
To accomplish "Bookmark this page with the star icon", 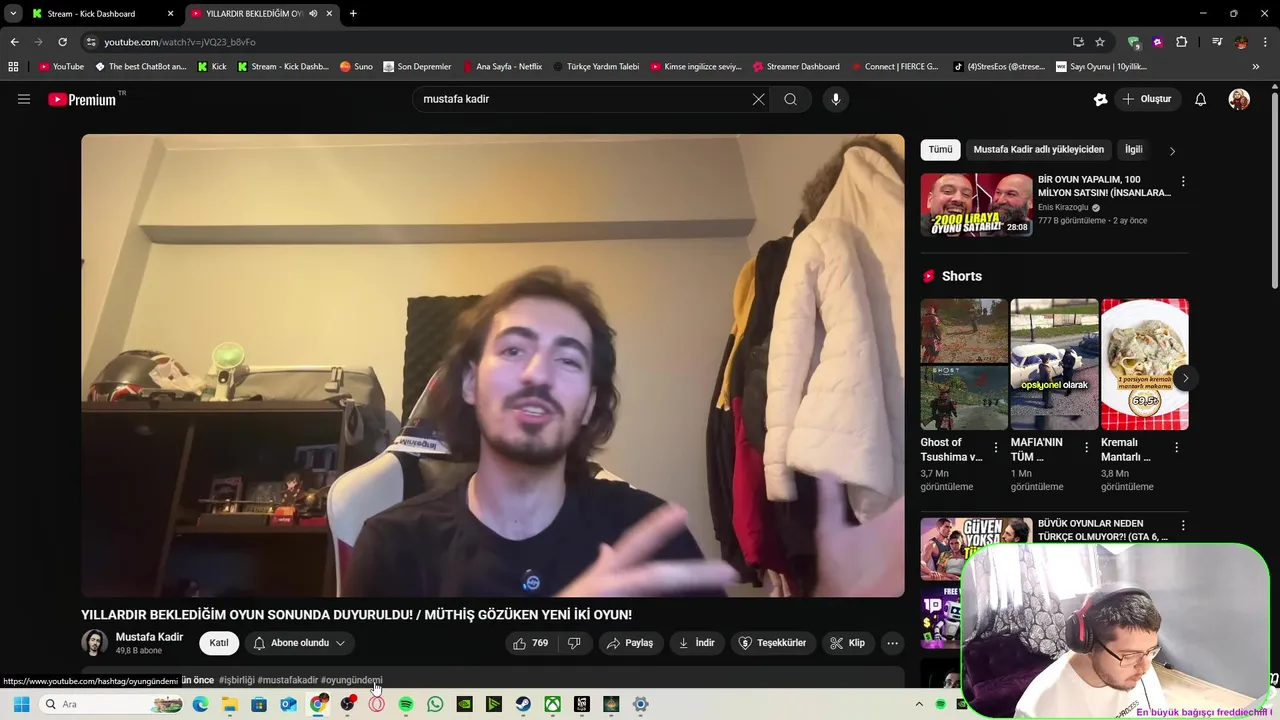I will coord(1100,42).
